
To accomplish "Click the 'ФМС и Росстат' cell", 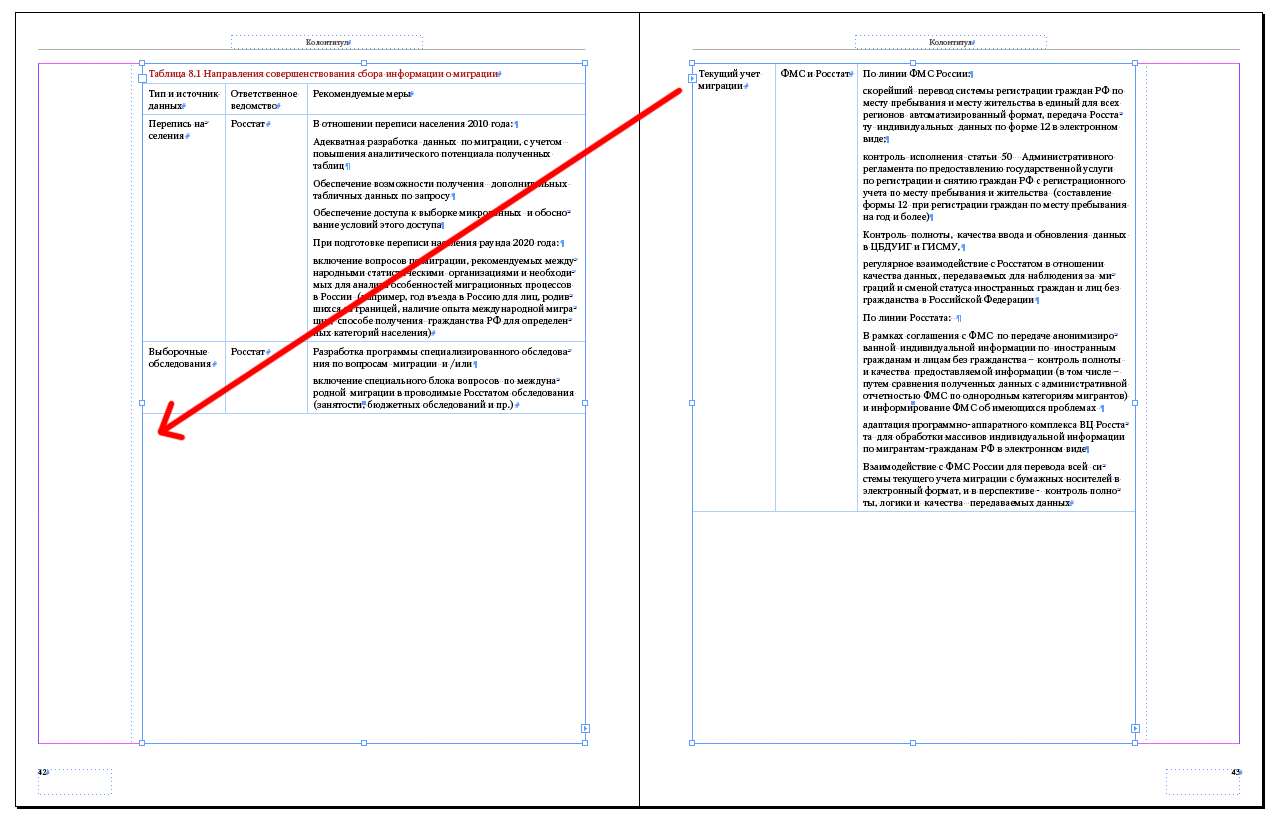I will (815, 73).
